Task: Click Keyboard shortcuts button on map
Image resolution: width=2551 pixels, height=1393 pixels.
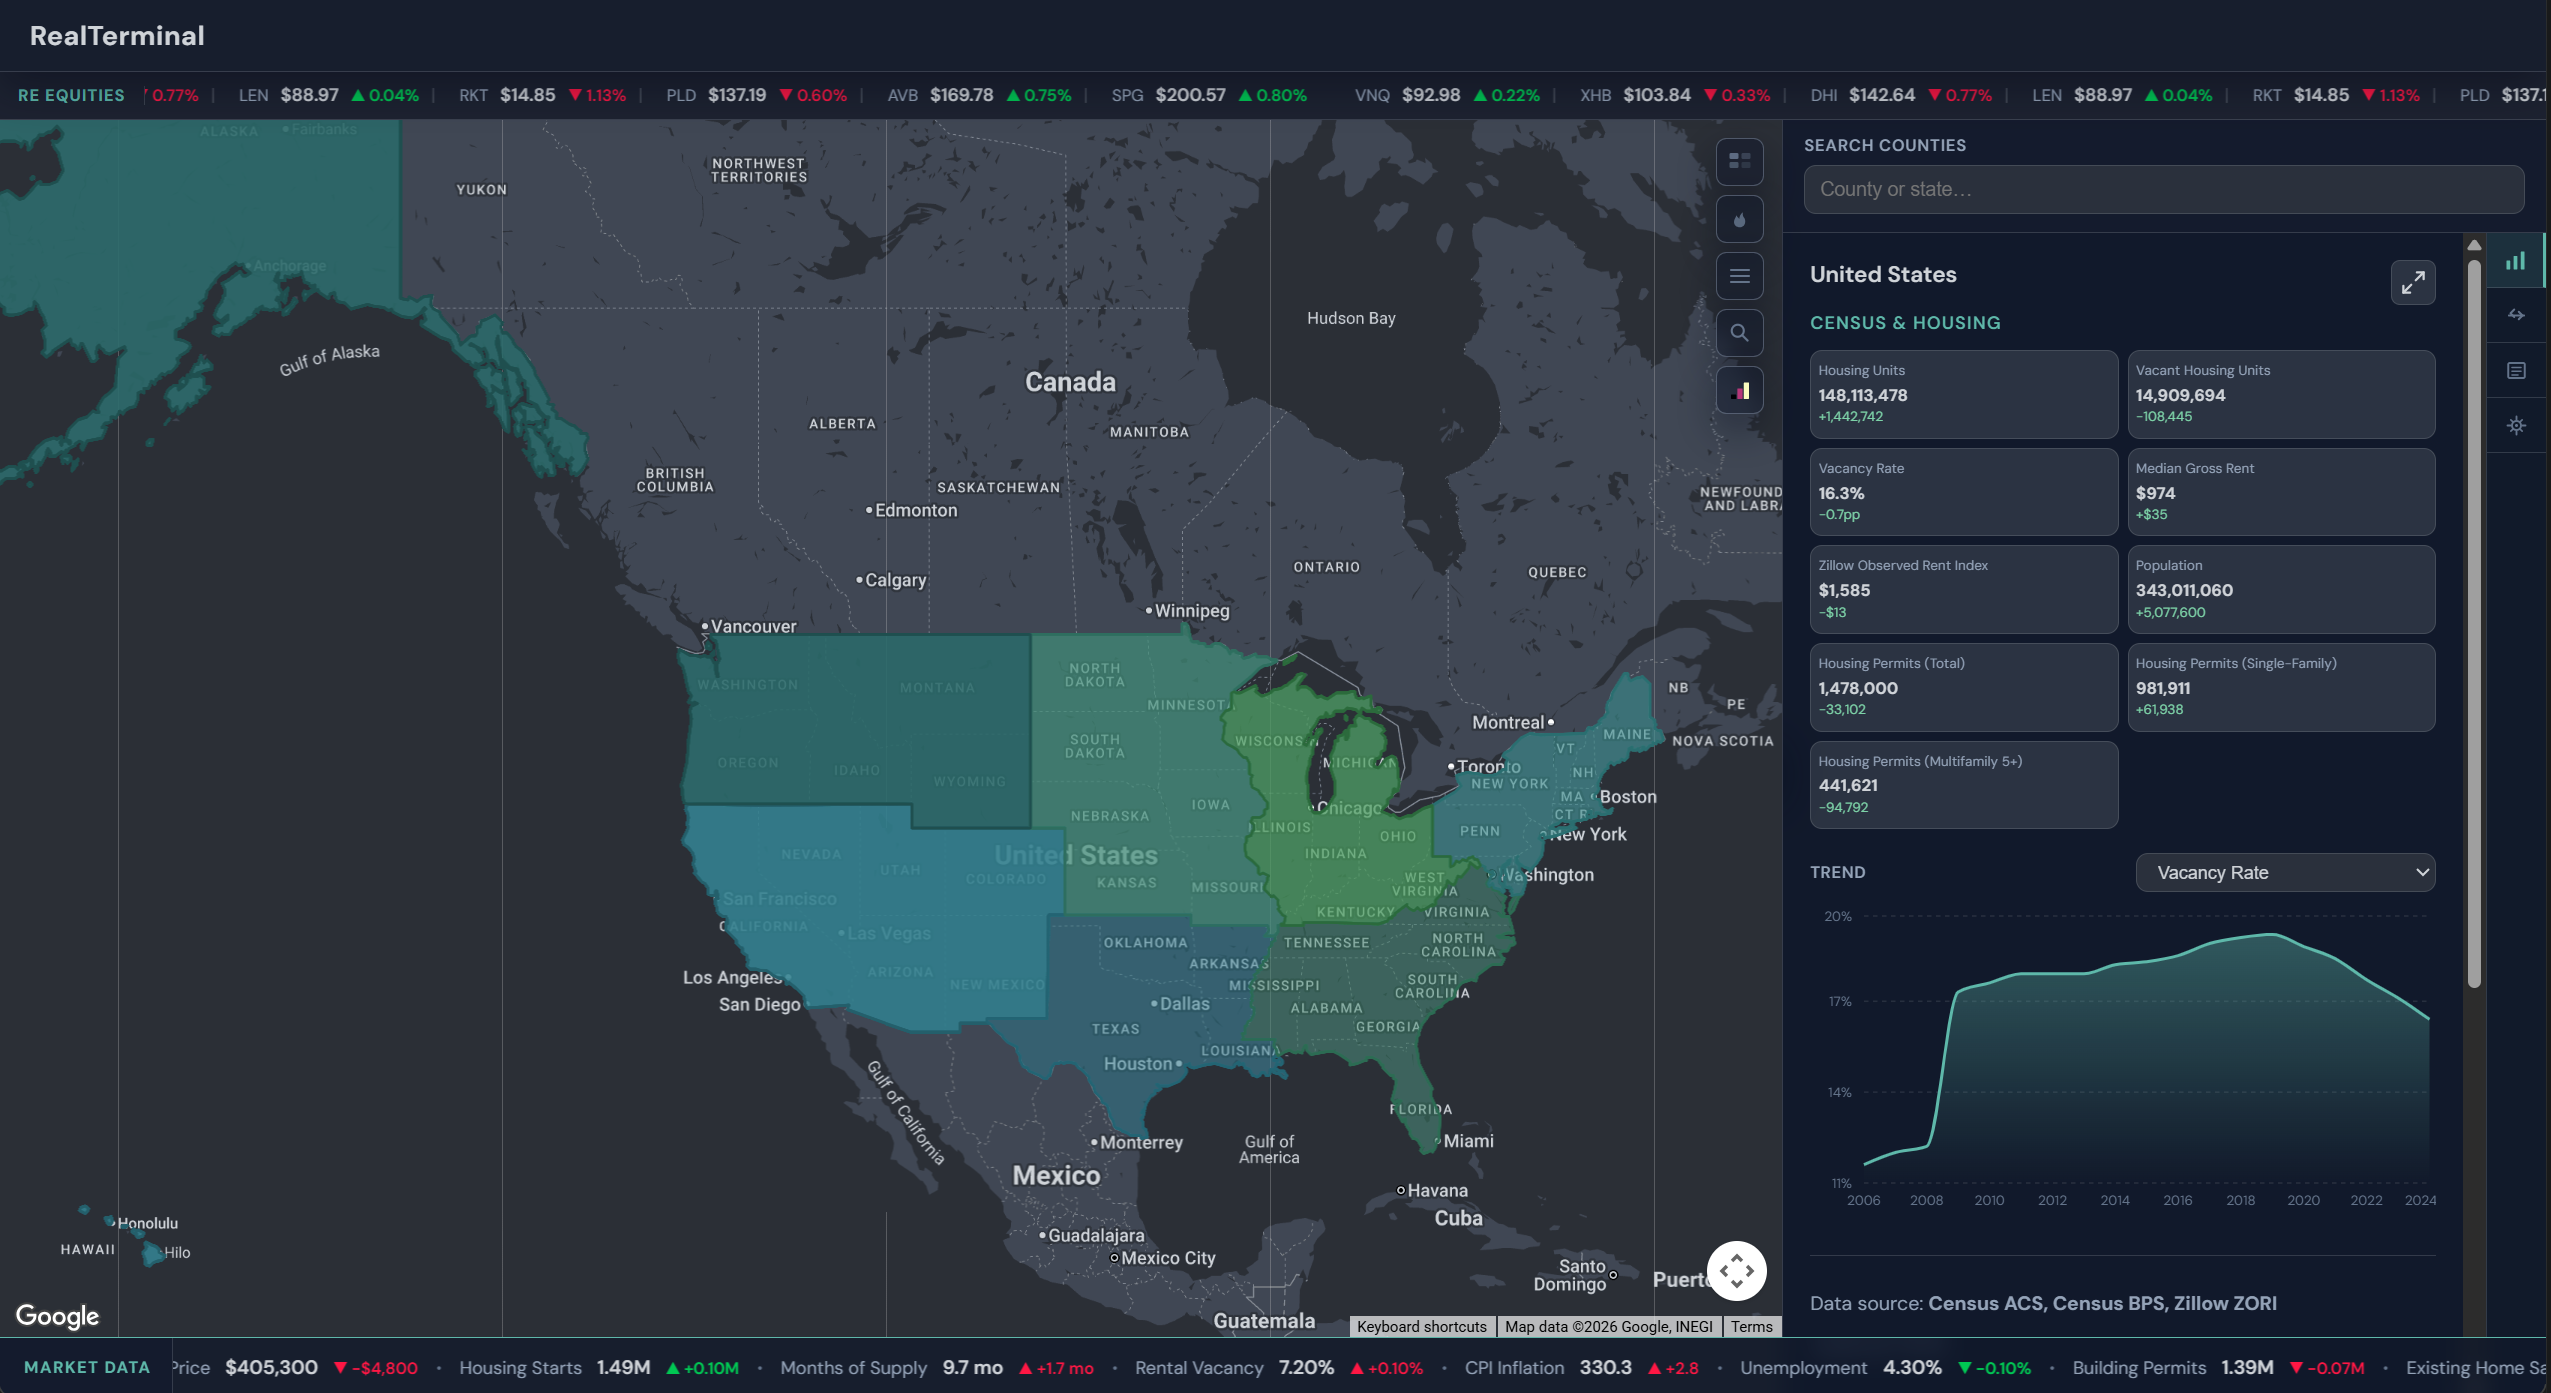Action: (1421, 1326)
